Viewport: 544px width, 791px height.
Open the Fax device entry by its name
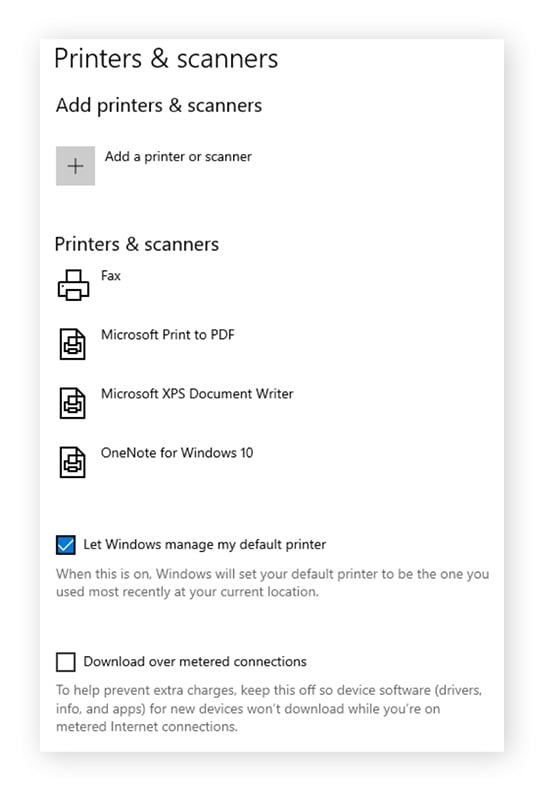point(111,276)
